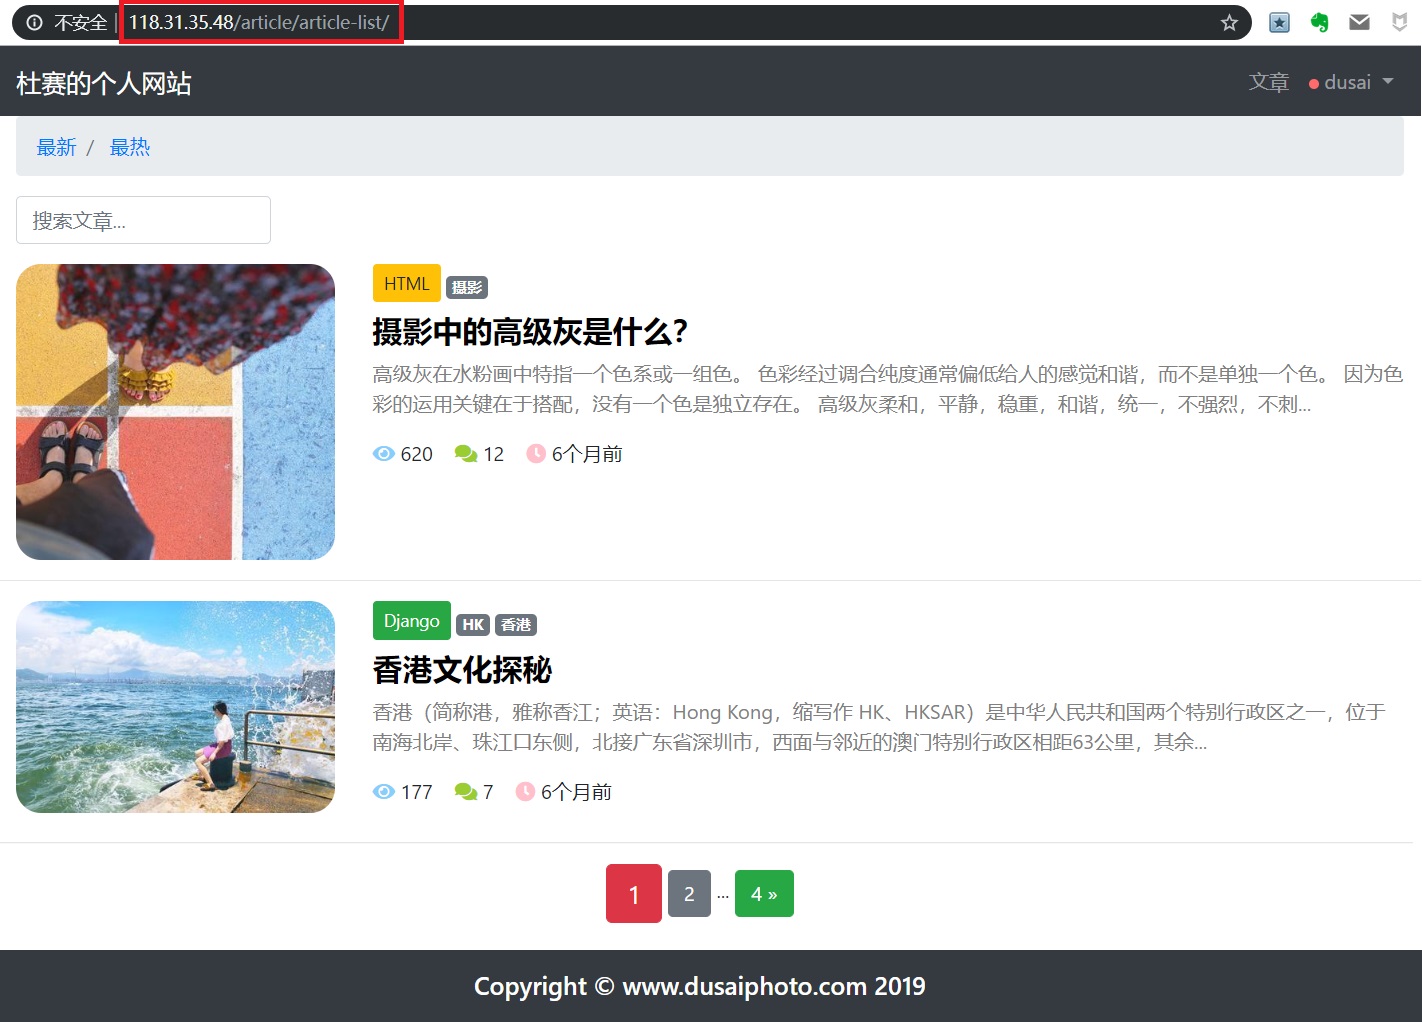
Task: Click the Hong Kong seaside article thumbnail
Action: pos(175,707)
